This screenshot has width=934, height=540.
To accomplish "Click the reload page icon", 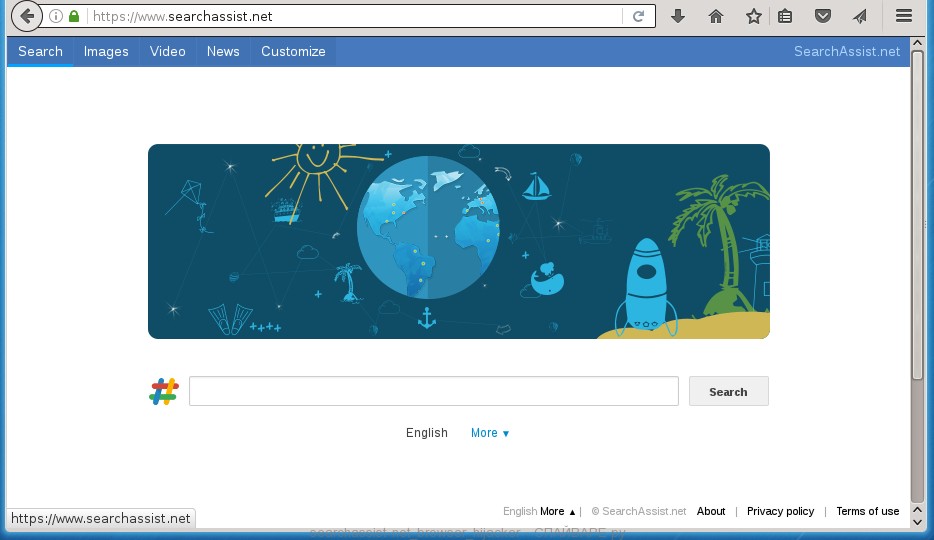I will [x=637, y=16].
